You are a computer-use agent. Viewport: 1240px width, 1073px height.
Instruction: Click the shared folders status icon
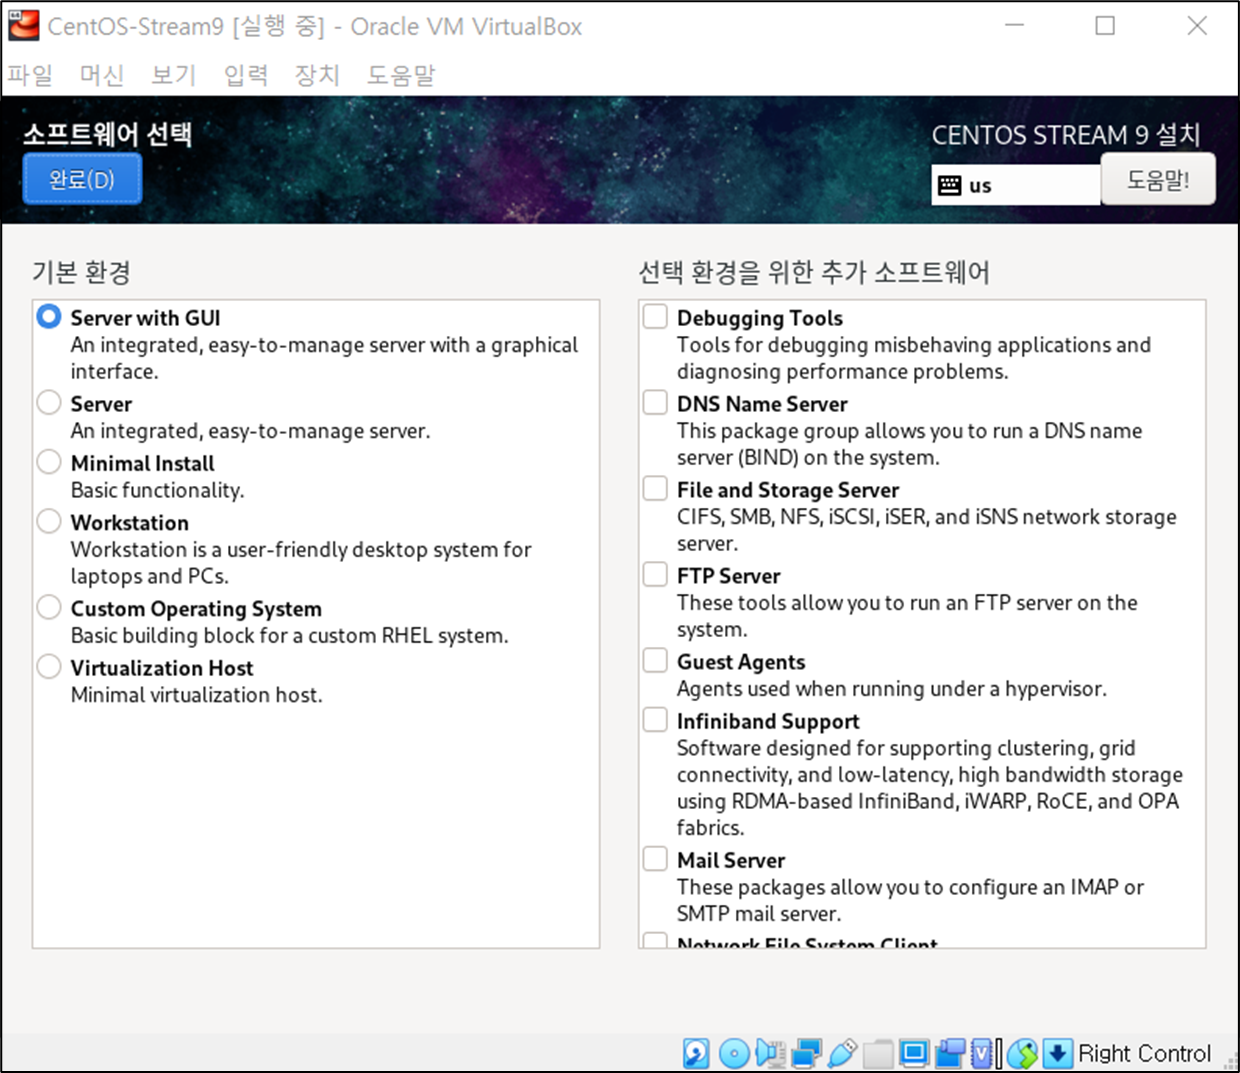pyautogui.click(x=878, y=1053)
